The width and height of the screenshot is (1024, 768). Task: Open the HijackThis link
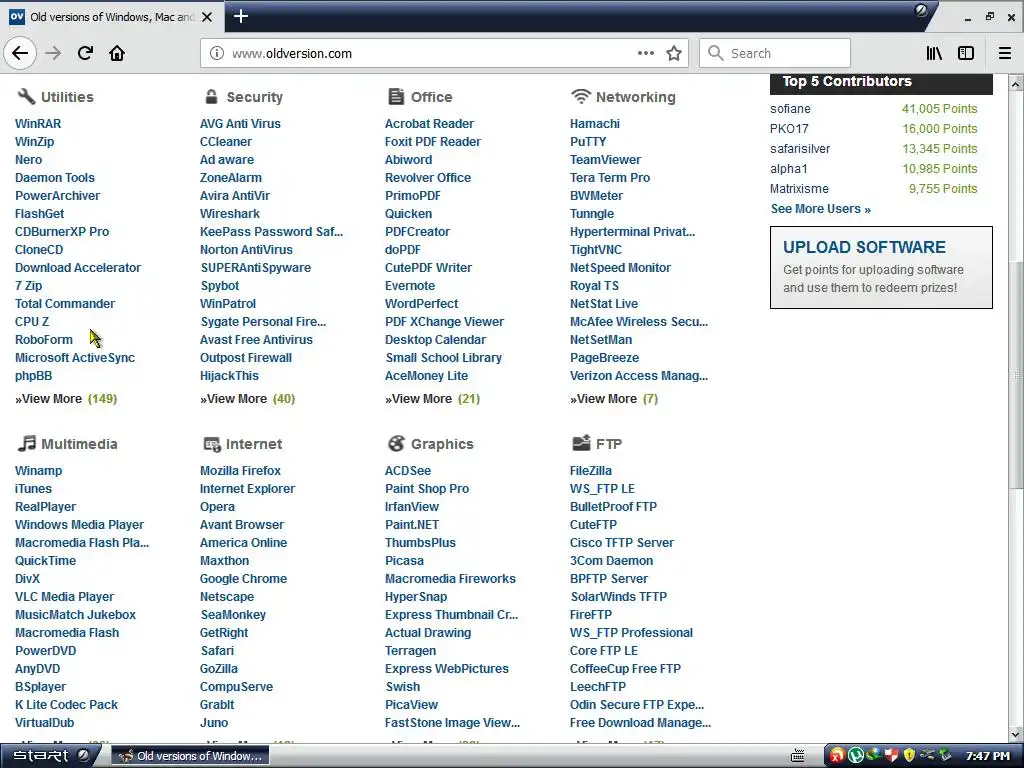[229, 376]
